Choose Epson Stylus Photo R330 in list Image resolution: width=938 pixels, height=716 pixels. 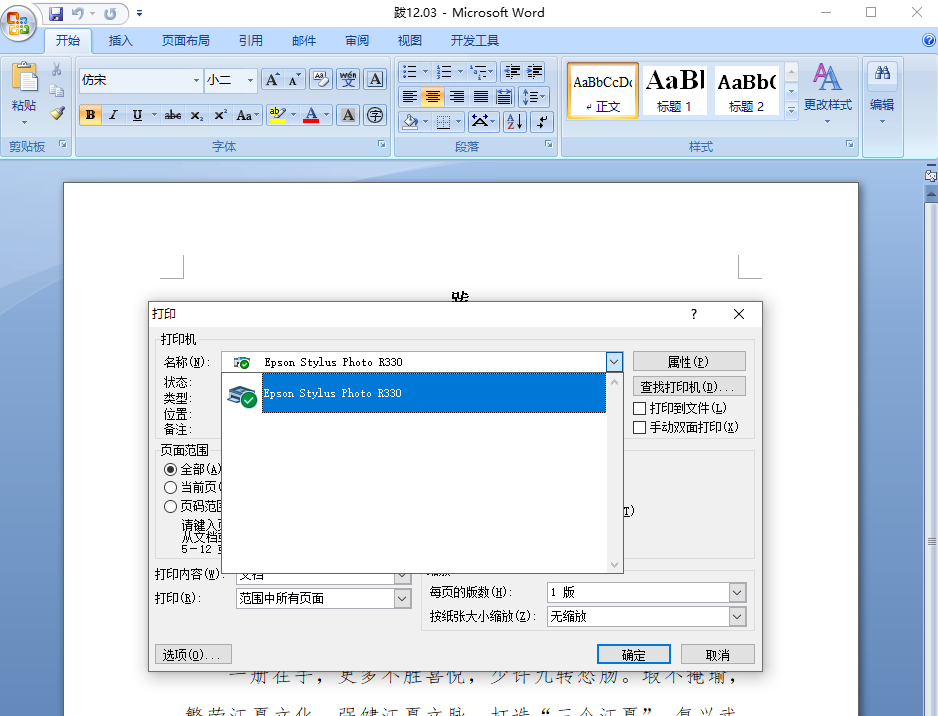tap(433, 393)
